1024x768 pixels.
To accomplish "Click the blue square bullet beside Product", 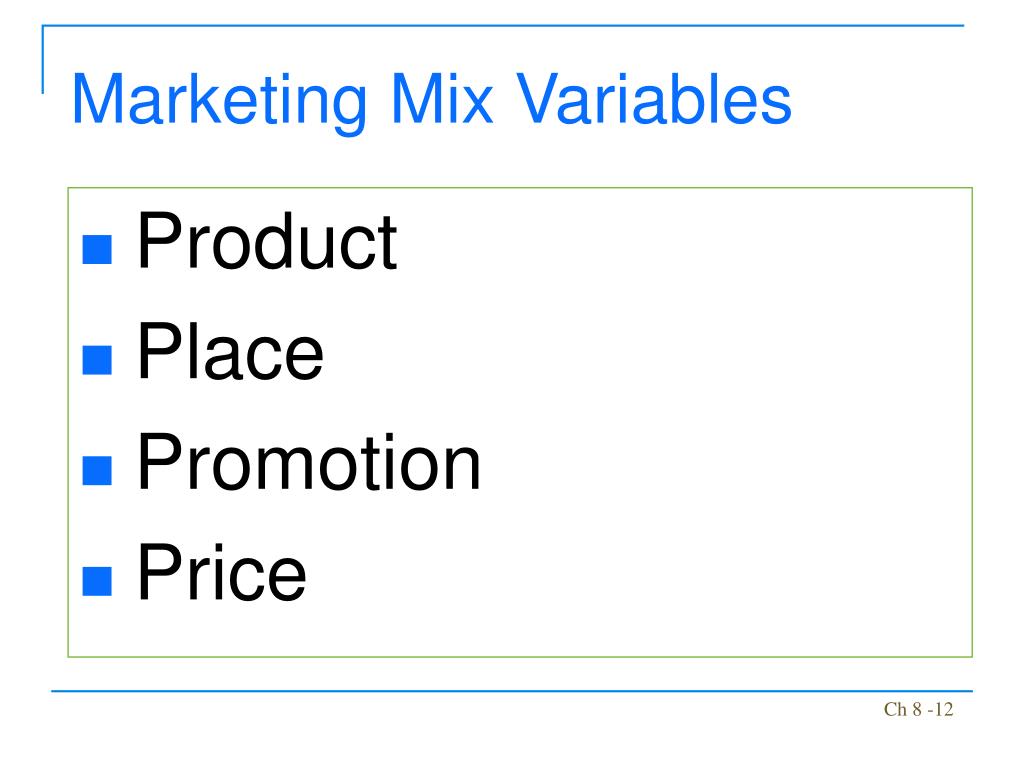I will point(97,249).
